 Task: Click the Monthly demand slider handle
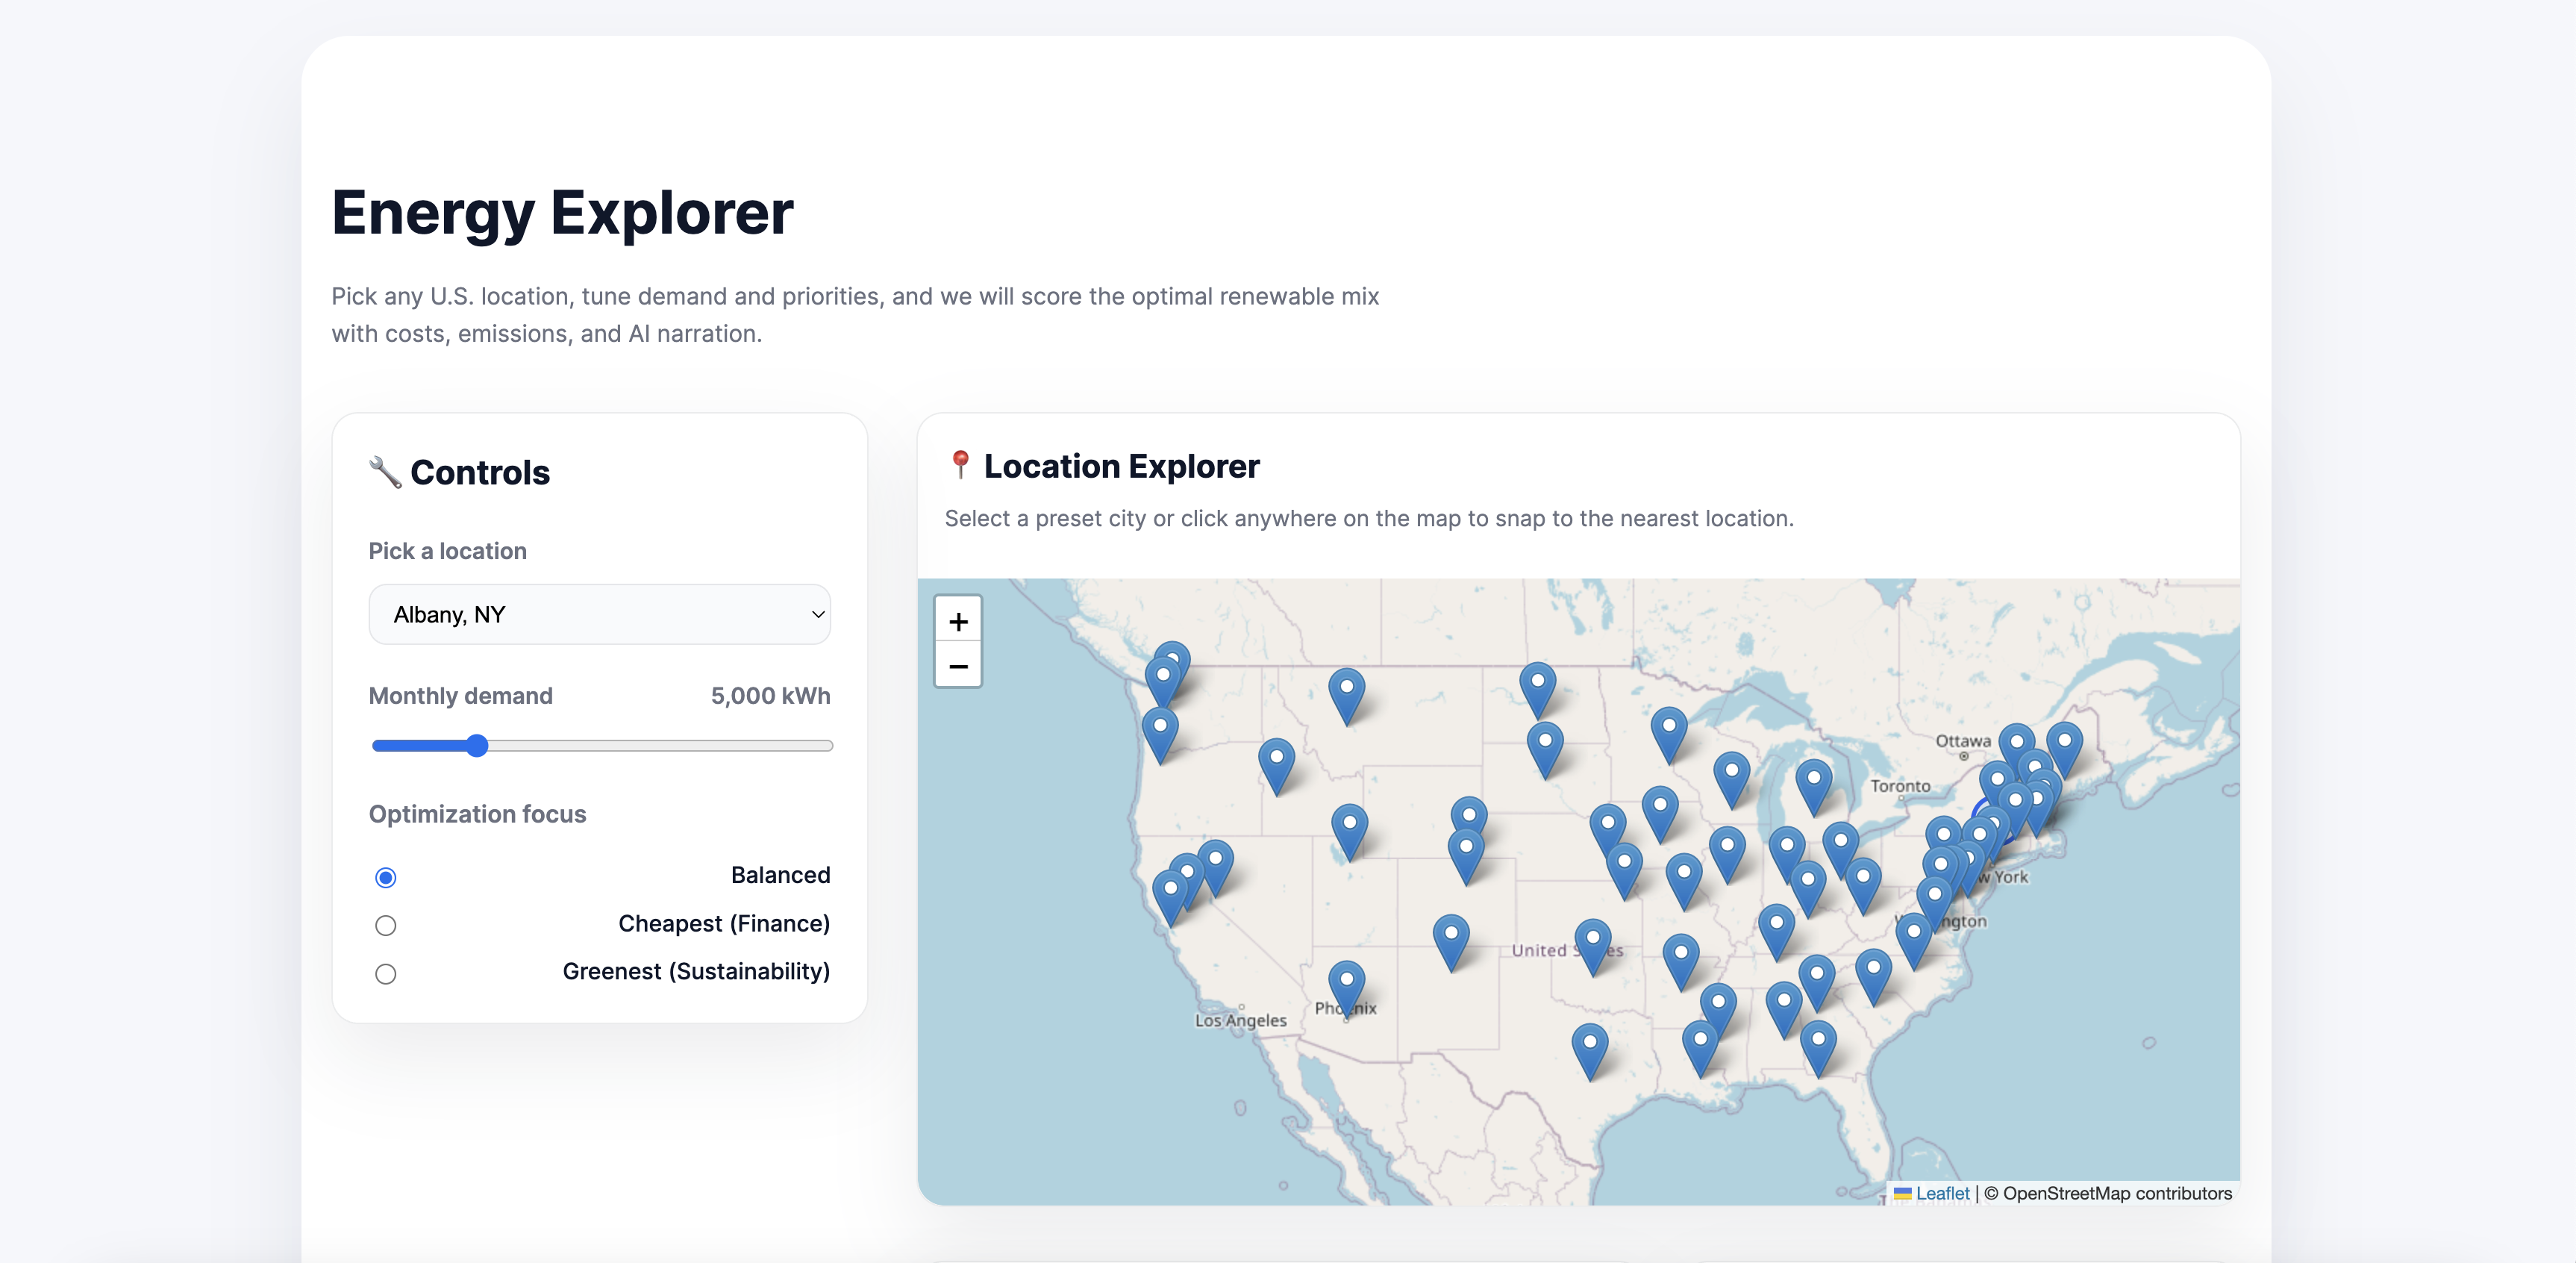pos(477,745)
